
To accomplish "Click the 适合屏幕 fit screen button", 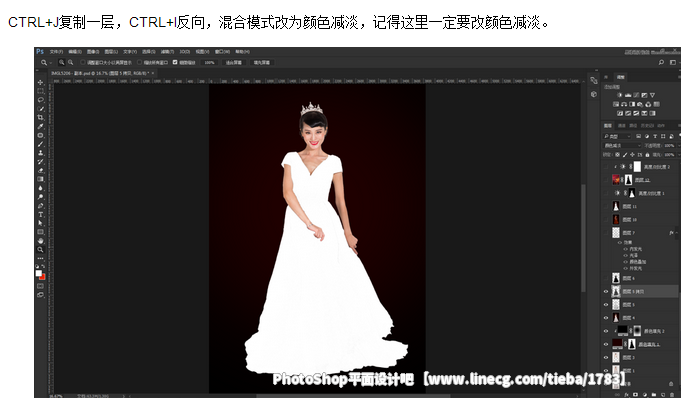I will 234,63.
